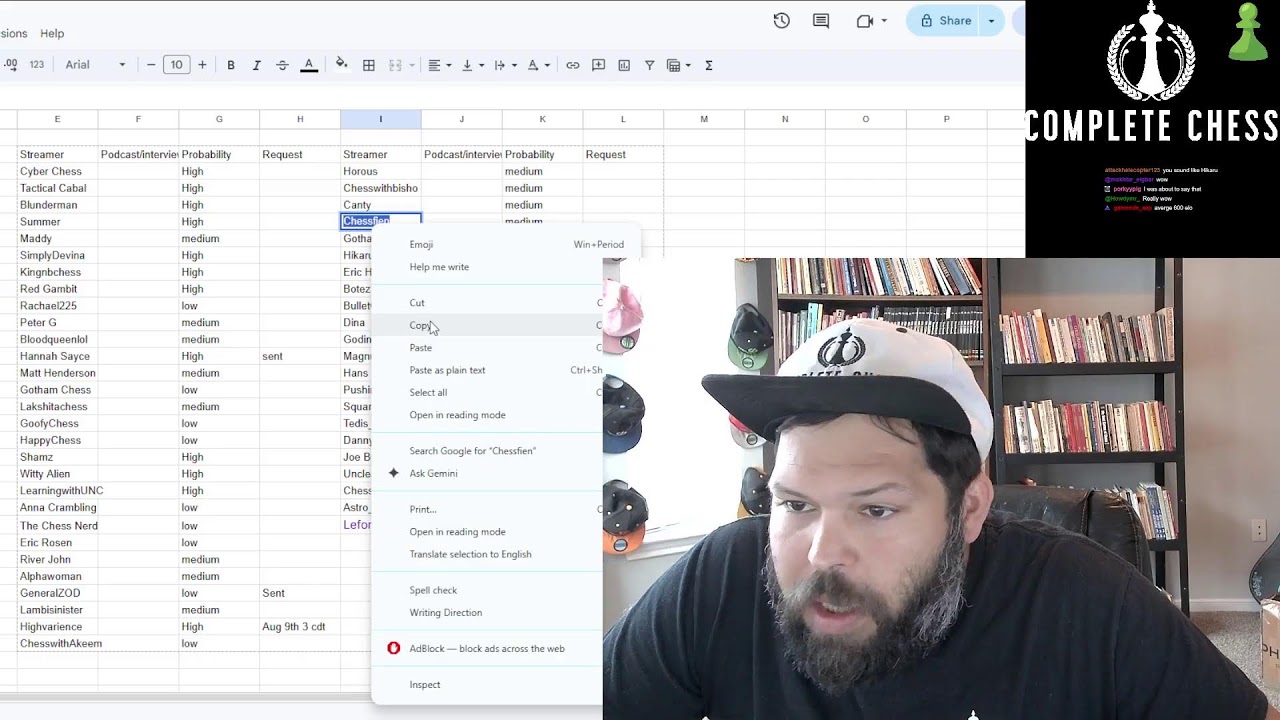Choose Inspect from context menu

(425, 685)
